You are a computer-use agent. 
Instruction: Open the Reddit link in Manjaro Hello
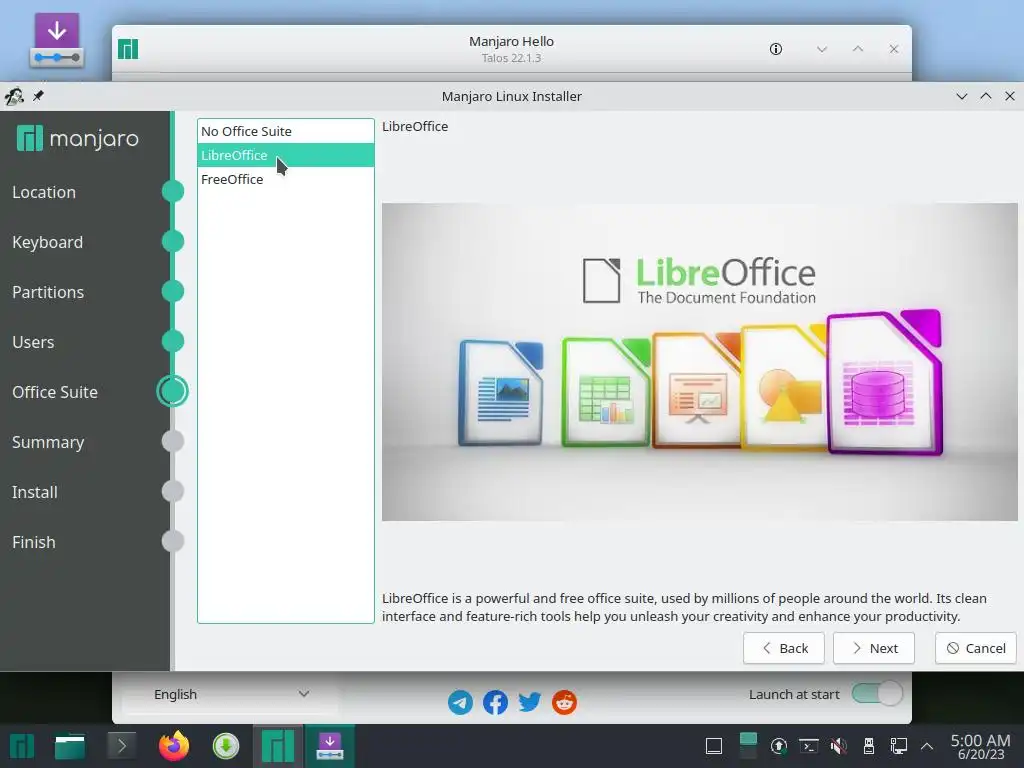[564, 703]
